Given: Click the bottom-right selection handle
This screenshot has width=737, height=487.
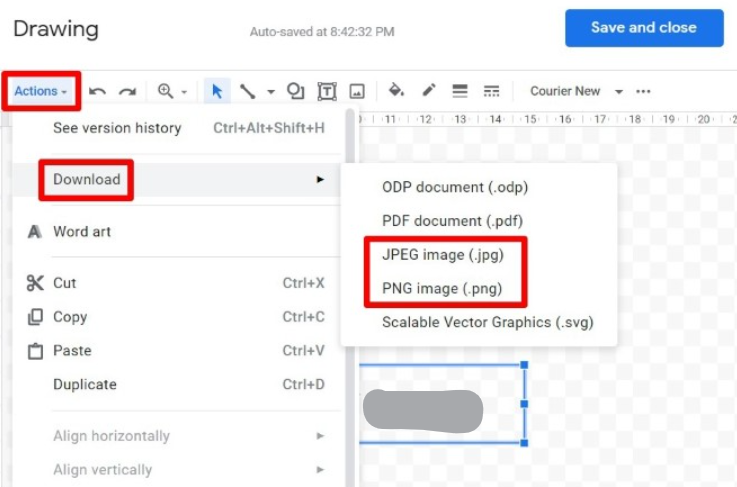Looking at the screenshot, I should 525,443.
